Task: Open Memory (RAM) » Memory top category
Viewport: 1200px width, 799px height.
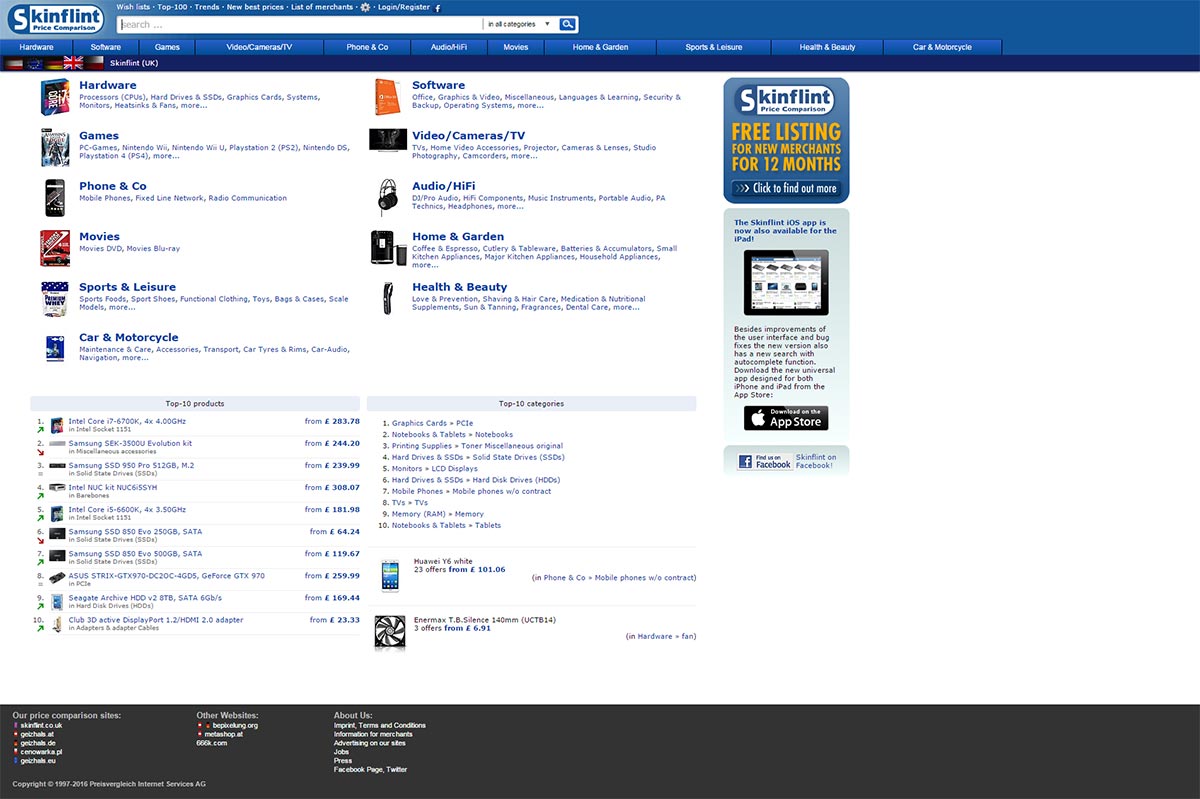Action: [x=438, y=514]
